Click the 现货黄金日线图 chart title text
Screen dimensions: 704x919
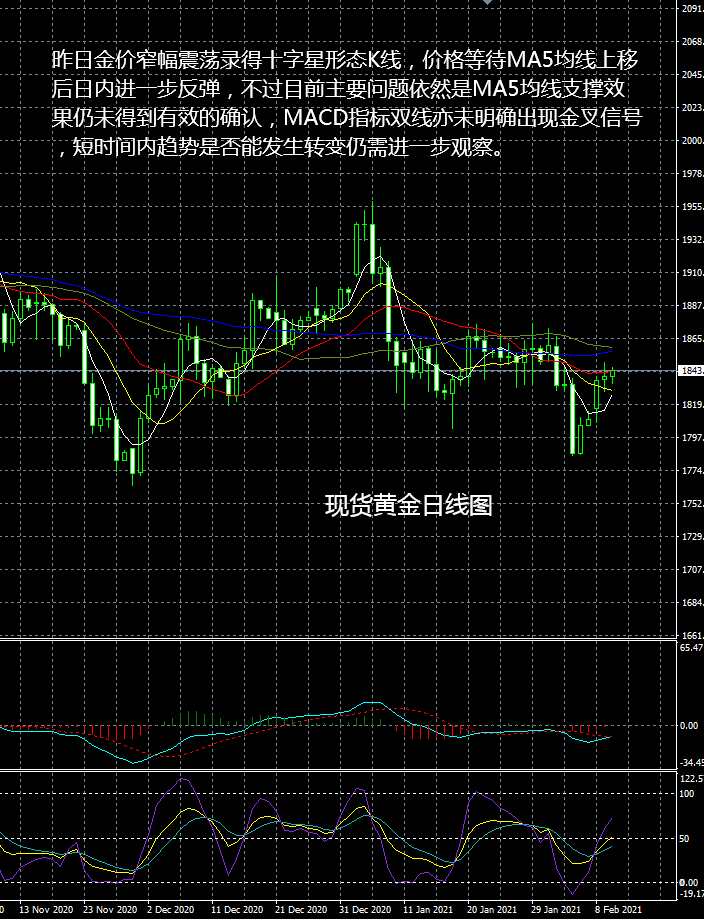(409, 505)
